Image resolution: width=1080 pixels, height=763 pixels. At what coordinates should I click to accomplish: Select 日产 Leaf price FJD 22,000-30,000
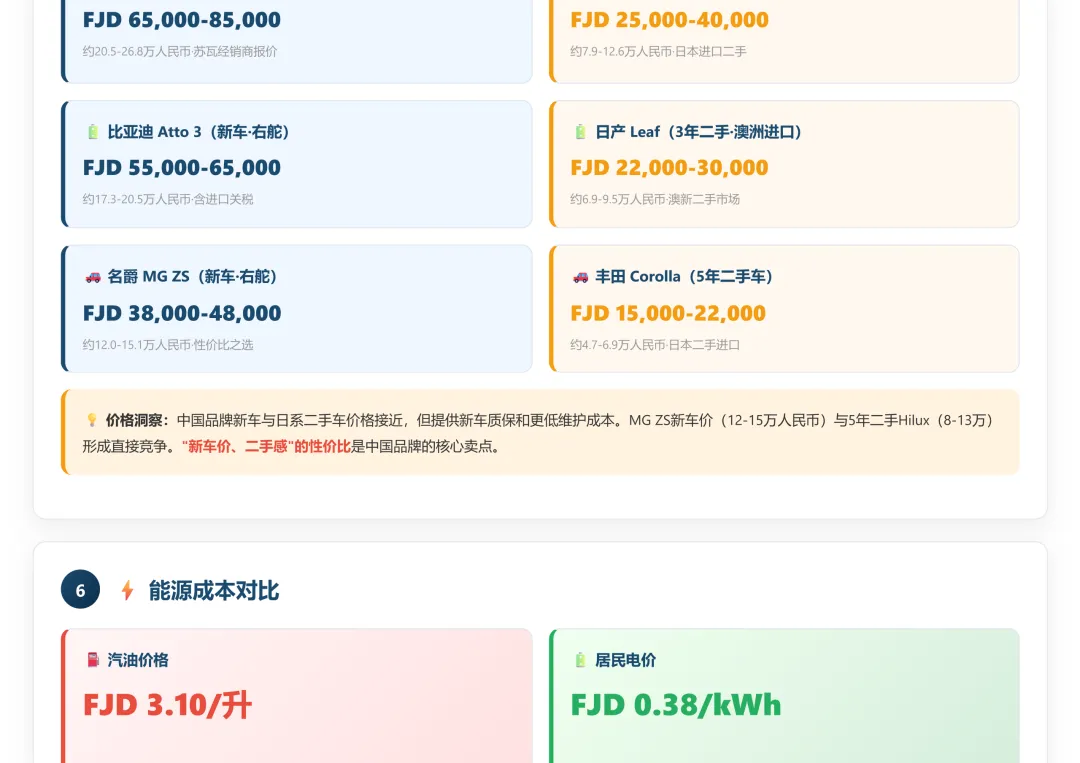(x=669, y=168)
